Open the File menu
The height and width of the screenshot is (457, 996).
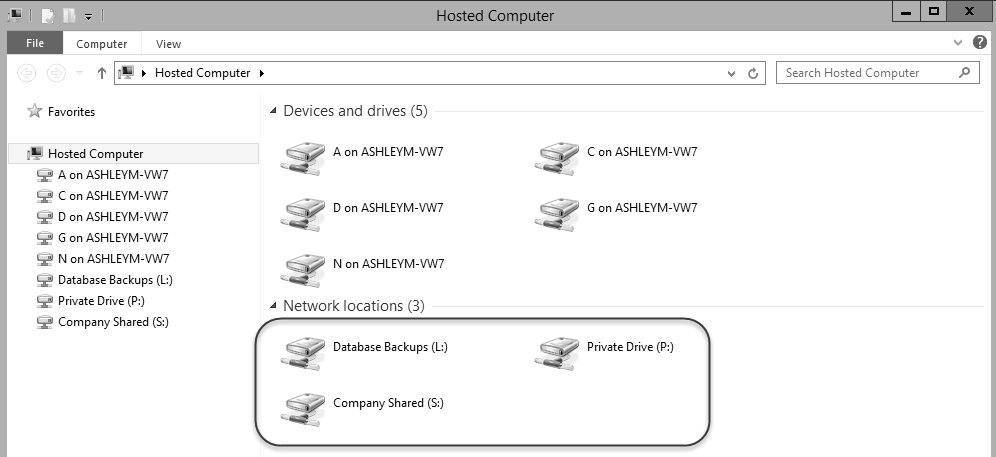tap(35, 43)
